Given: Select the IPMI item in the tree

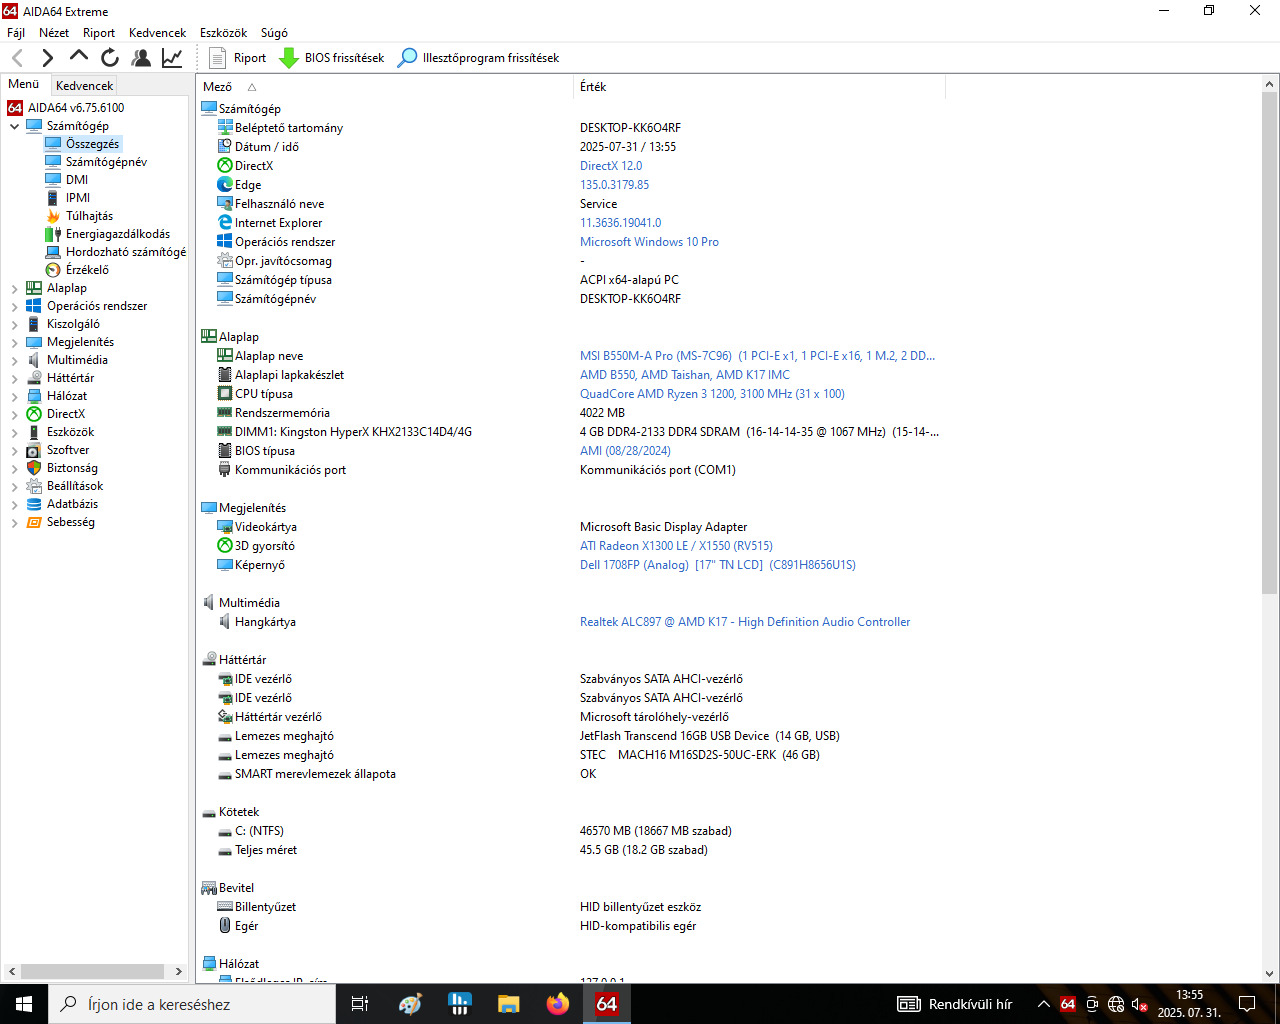Looking at the screenshot, I should [78, 198].
